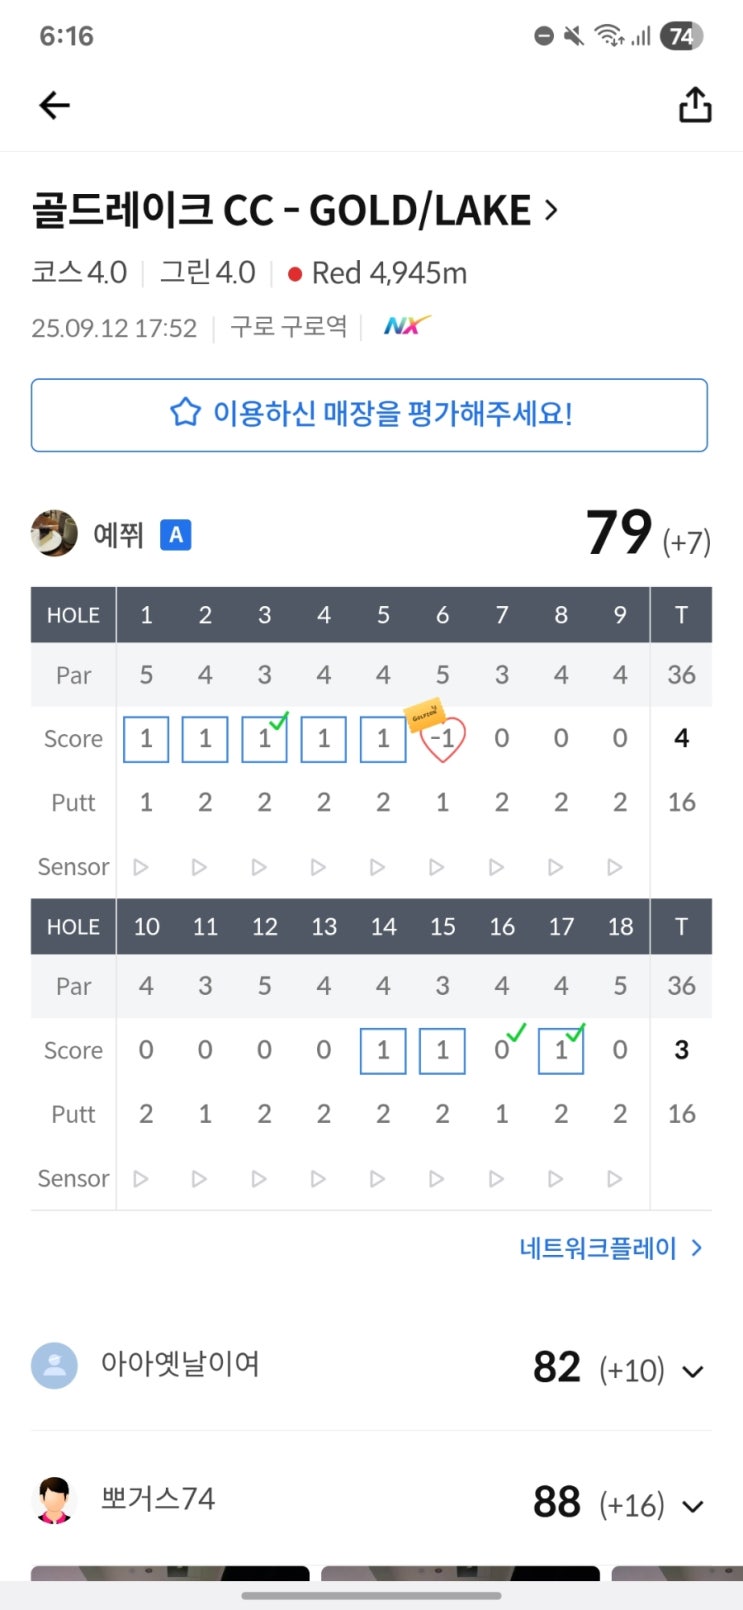Tap 아아옛날이여 default avatar icon
This screenshot has height=1610, width=743.
pos(54,1365)
